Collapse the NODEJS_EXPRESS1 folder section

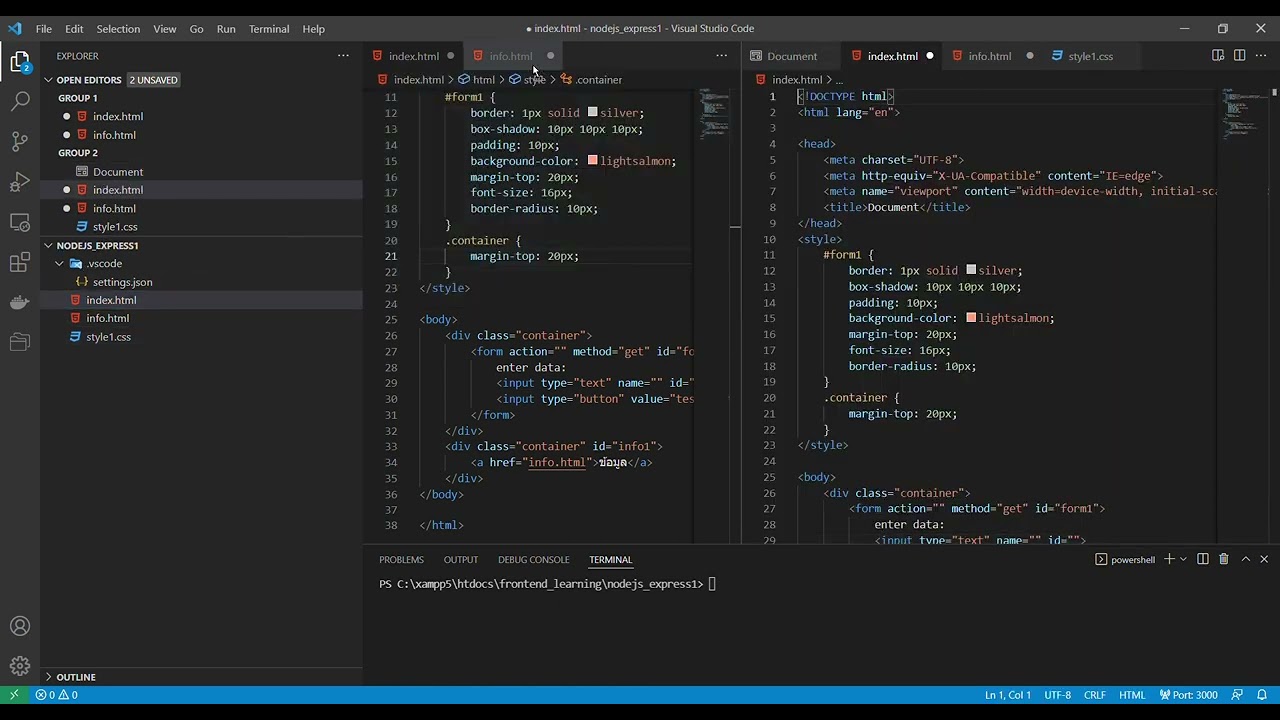48,245
